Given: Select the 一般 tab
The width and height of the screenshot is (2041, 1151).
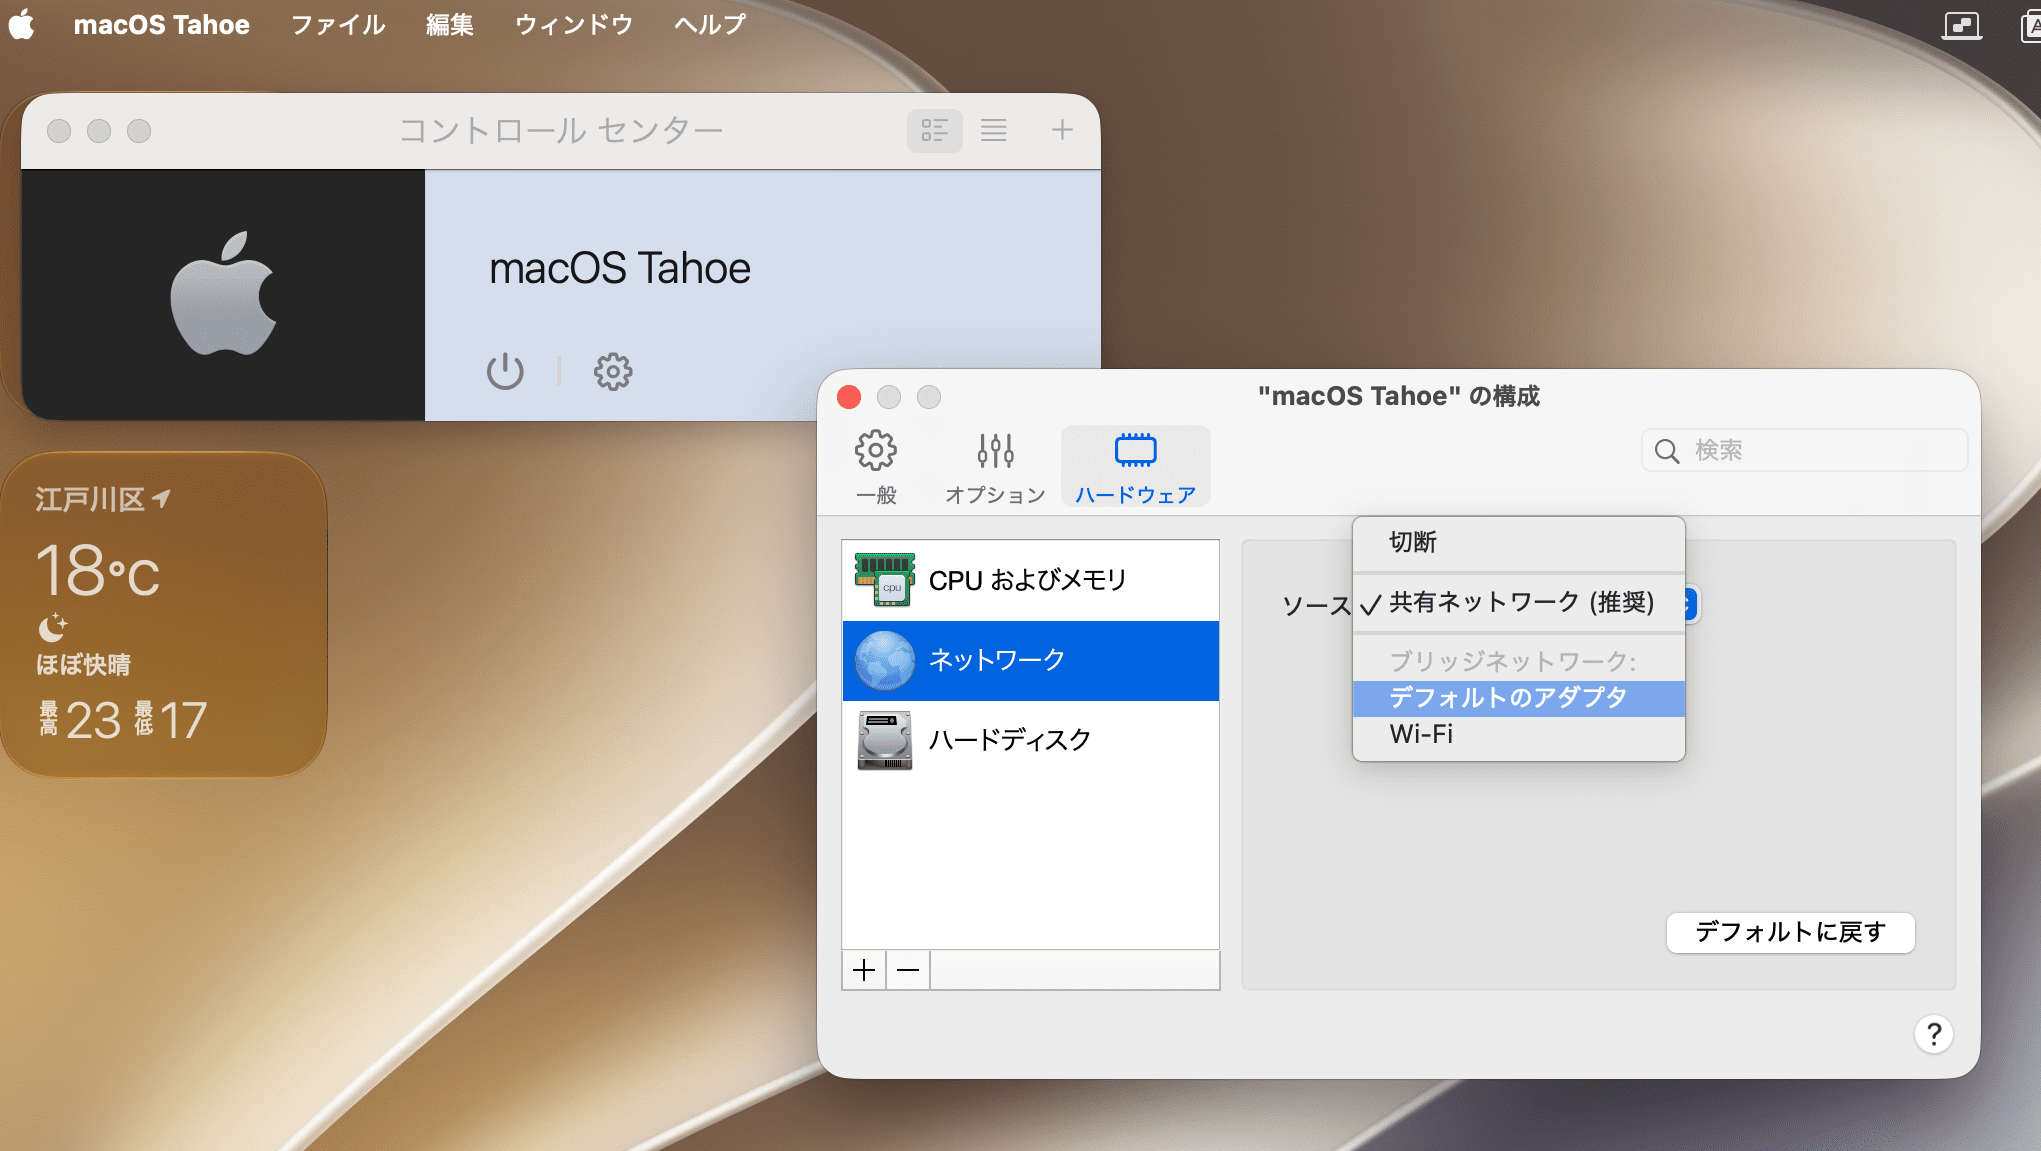Looking at the screenshot, I should 876,467.
